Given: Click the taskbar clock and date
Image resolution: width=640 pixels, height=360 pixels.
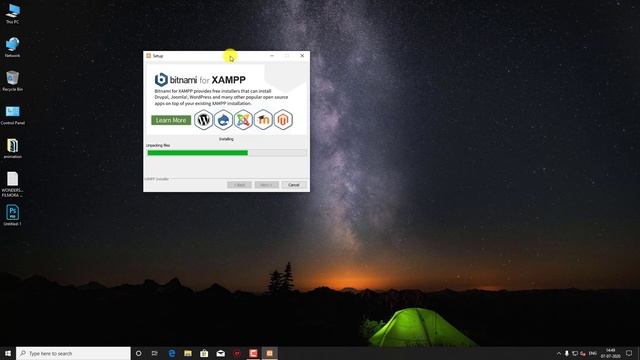Looking at the screenshot, I should (611, 353).
